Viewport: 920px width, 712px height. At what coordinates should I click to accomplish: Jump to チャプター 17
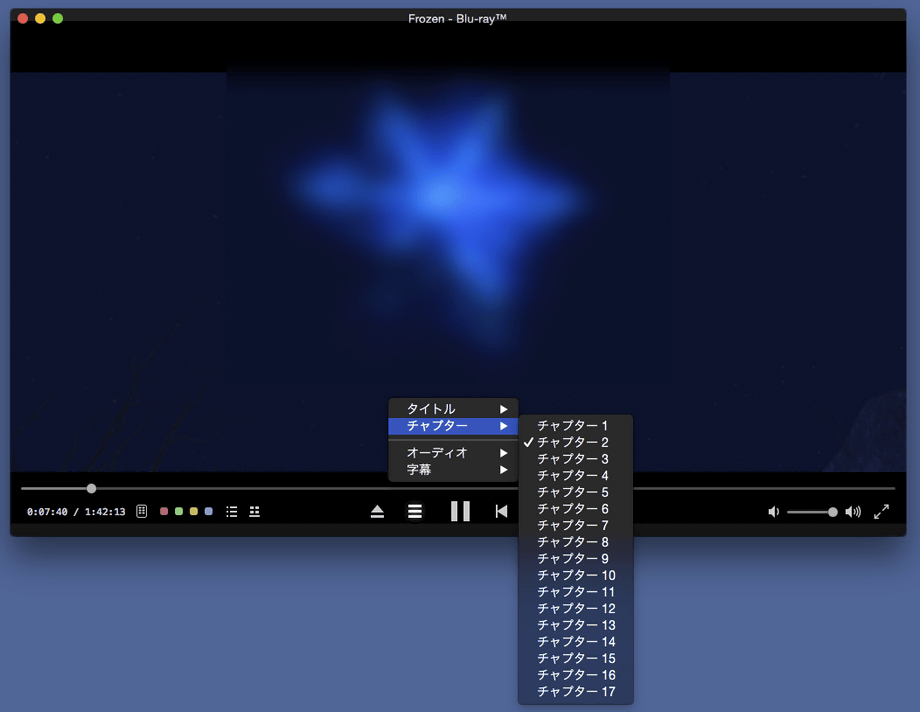click(576, 691)
